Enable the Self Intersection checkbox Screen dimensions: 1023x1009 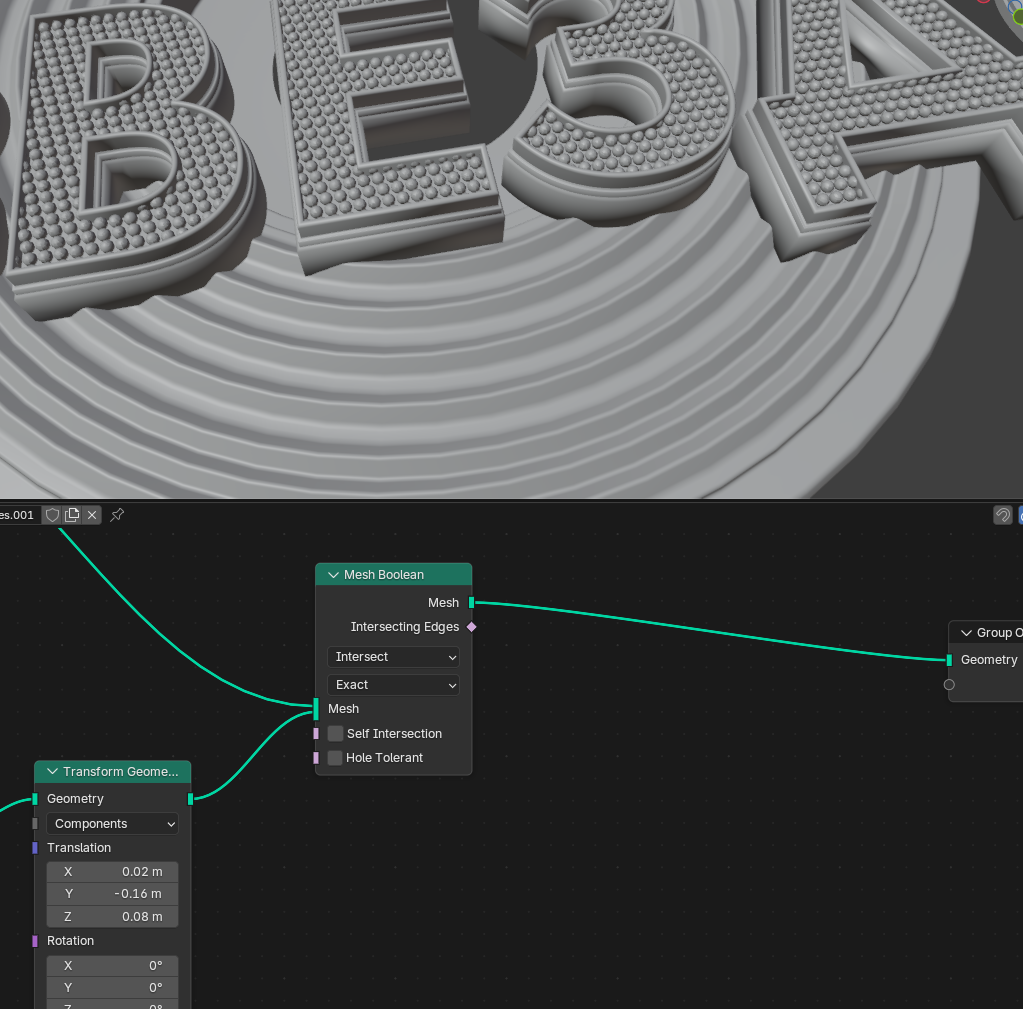tap(335, 734)
